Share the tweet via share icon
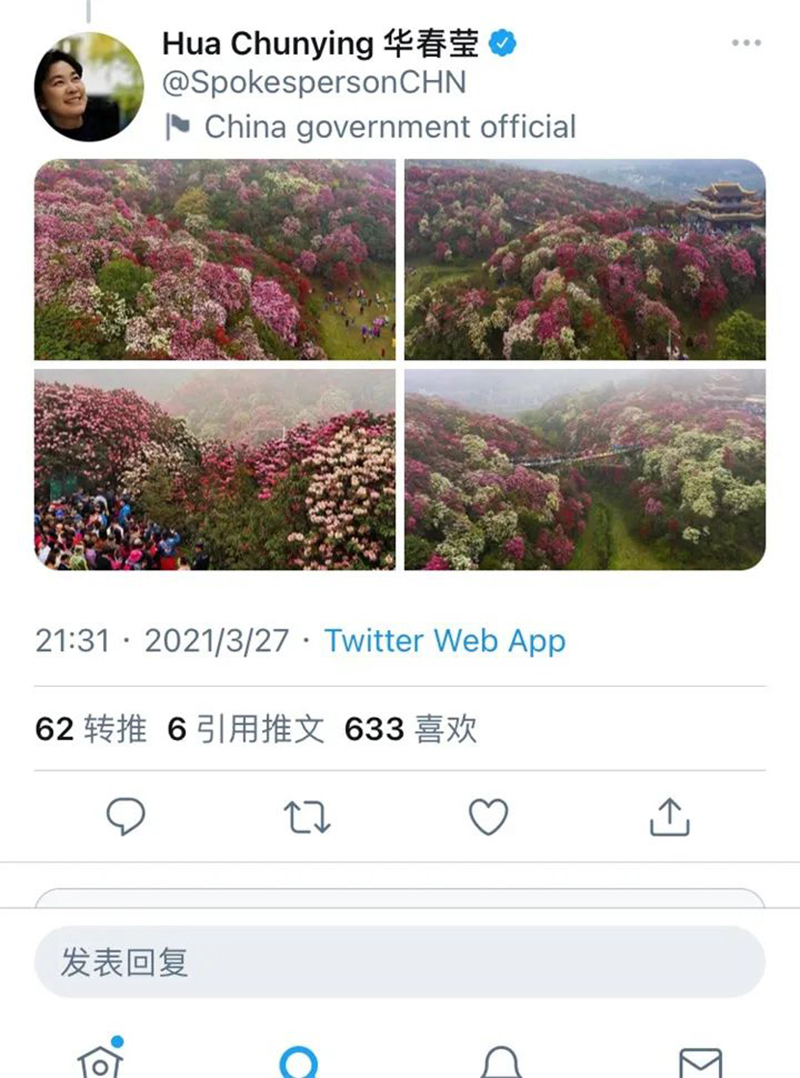800x1078 pixels. [x=669, y=816]
